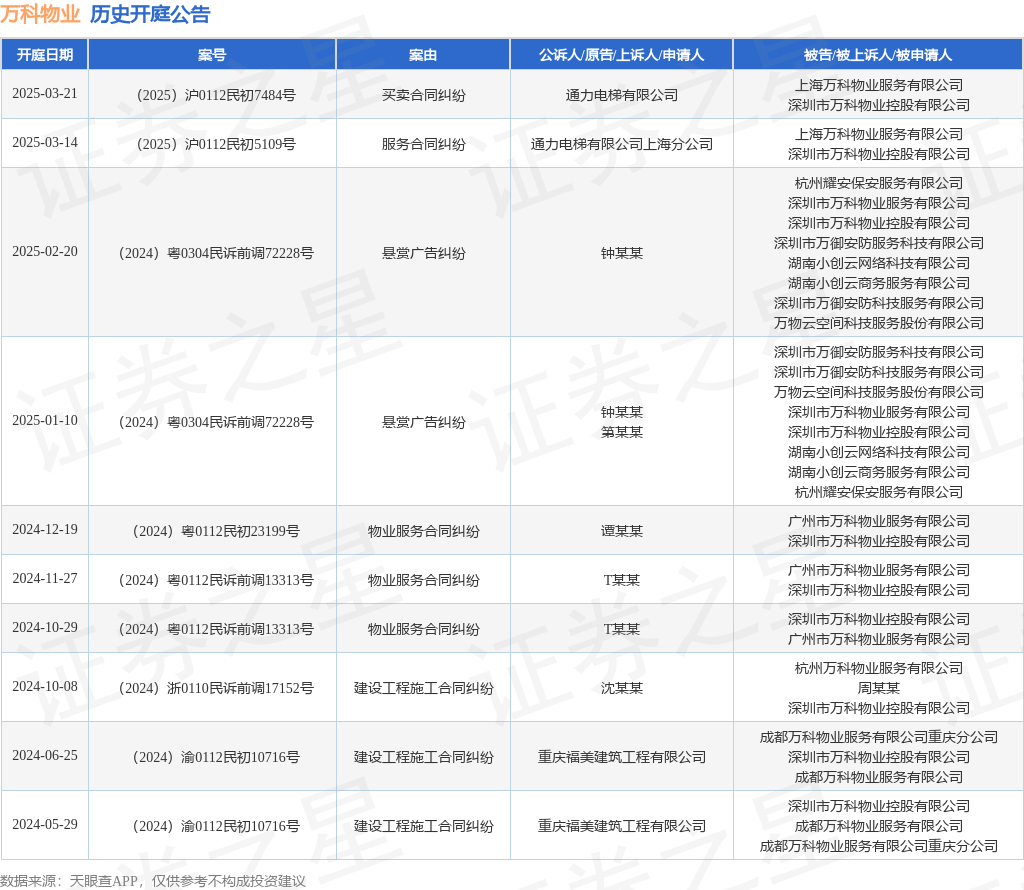This screenshot has height=890, width=1024.
Task: Select the date 2024-12-19
Action: pyautogui.click(x=44, y=530)
